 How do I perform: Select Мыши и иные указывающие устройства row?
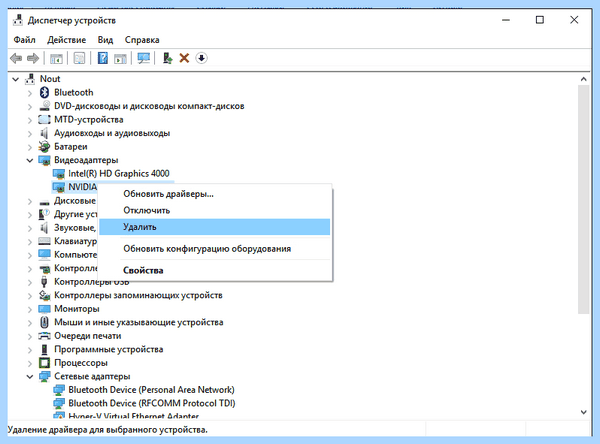coord(139,322)
